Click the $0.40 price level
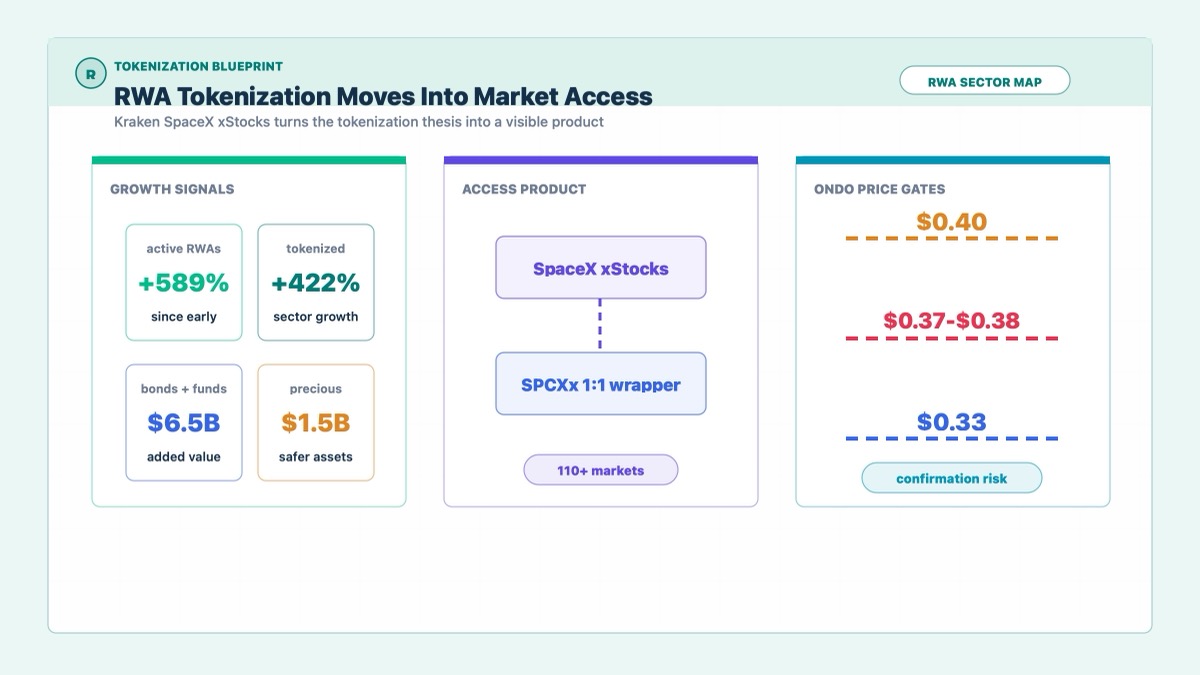Viewport: 1200px width, 675px height. point(952,222)
